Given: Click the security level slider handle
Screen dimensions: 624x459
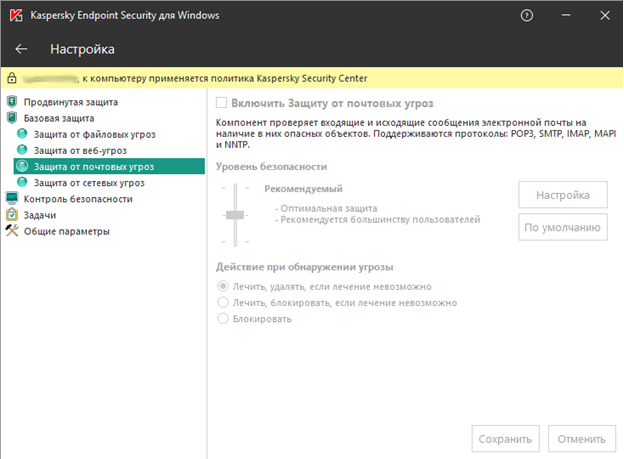Looking at the screenshot, I should tap(235, 215).
